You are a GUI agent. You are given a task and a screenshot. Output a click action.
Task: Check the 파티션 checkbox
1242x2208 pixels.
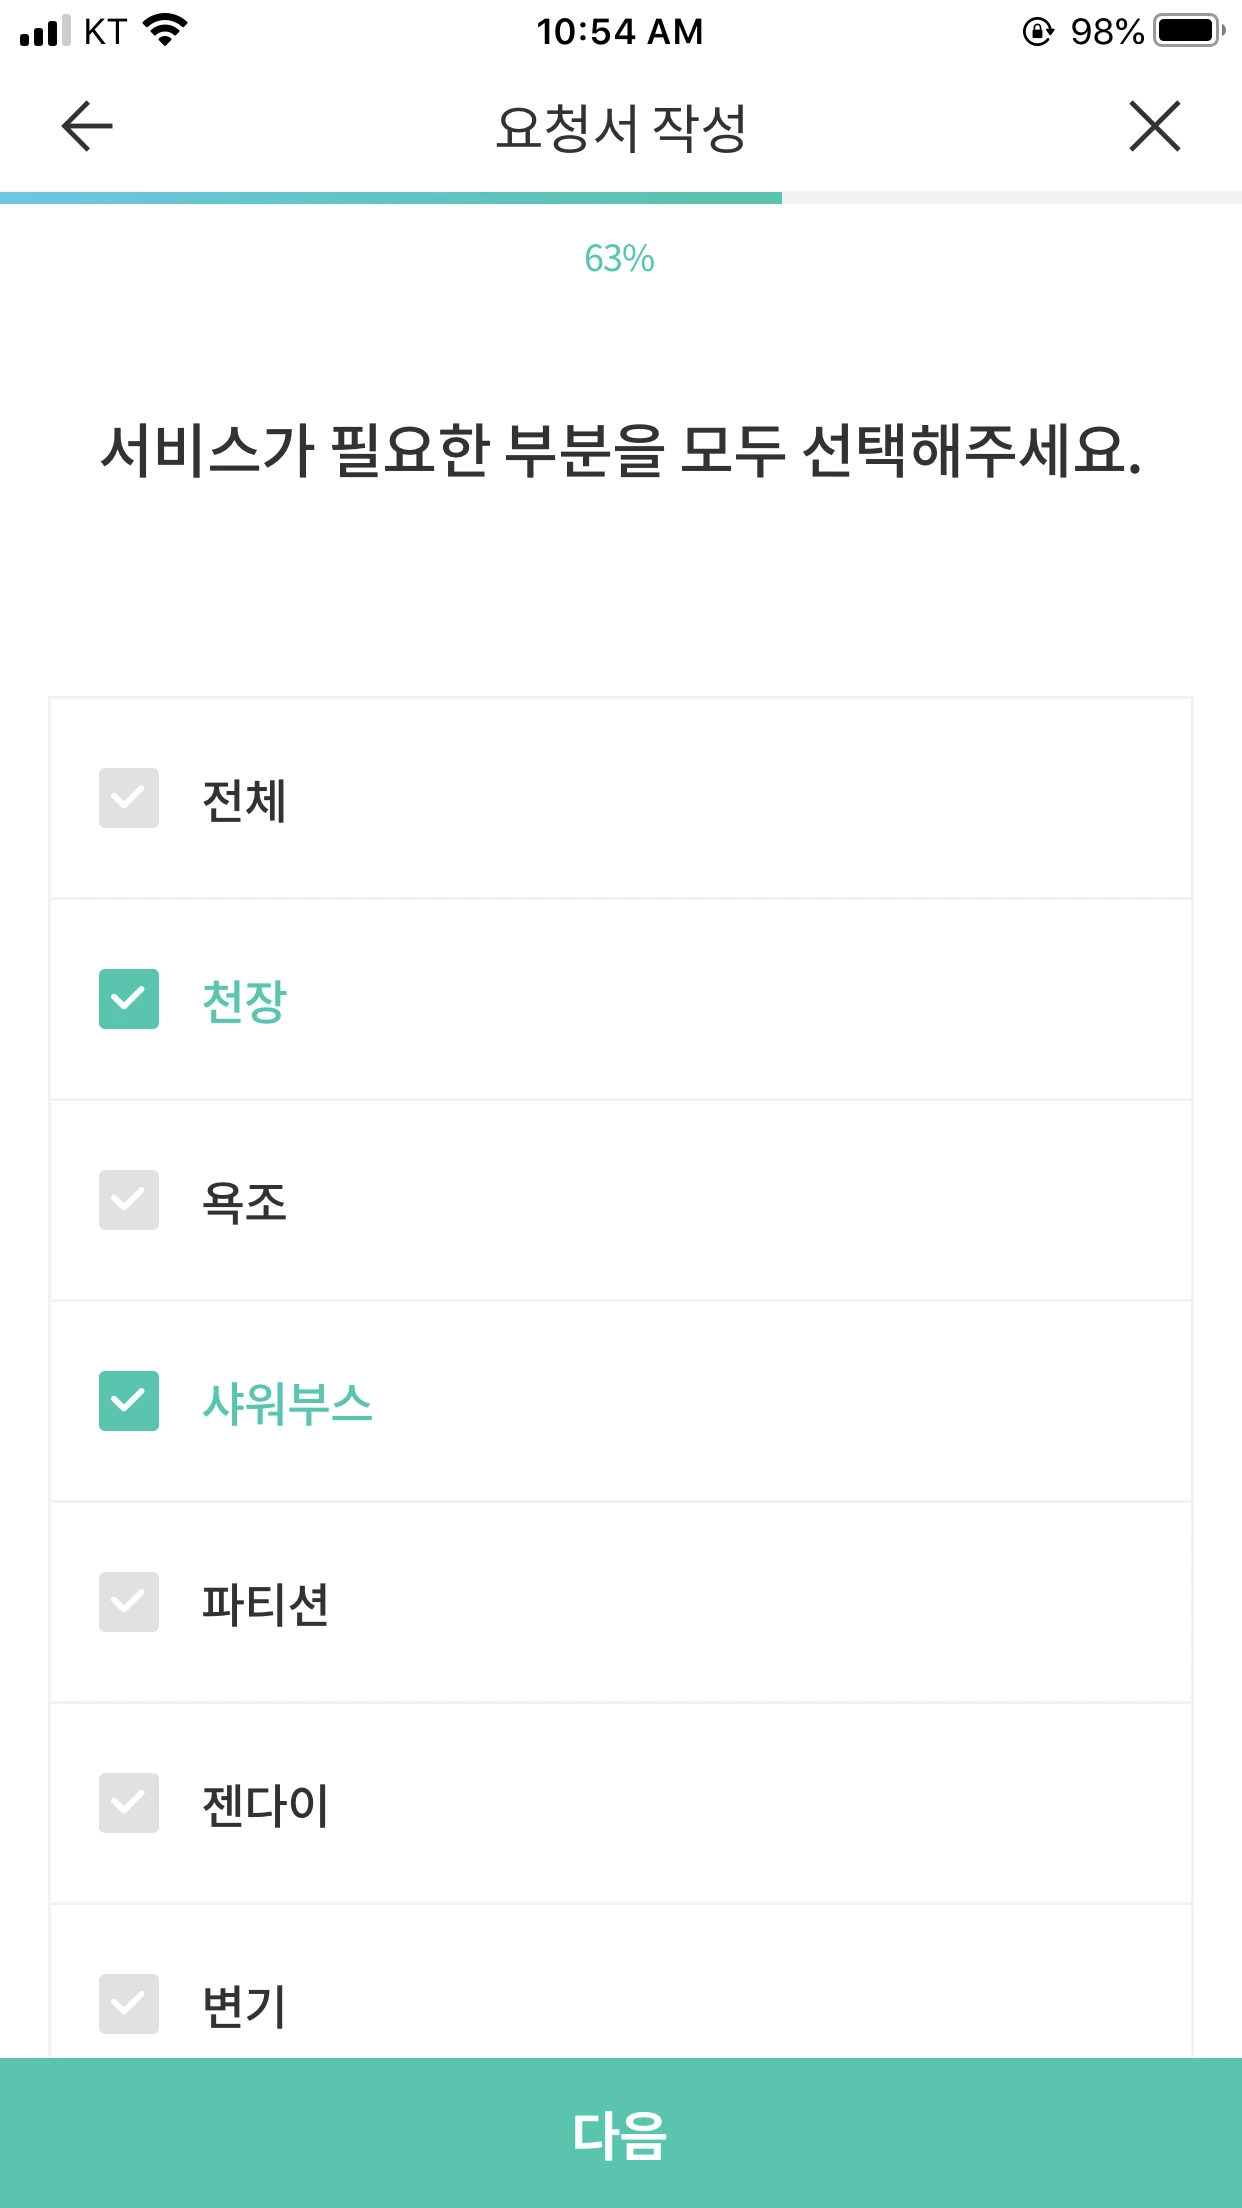pos(129,1602)
